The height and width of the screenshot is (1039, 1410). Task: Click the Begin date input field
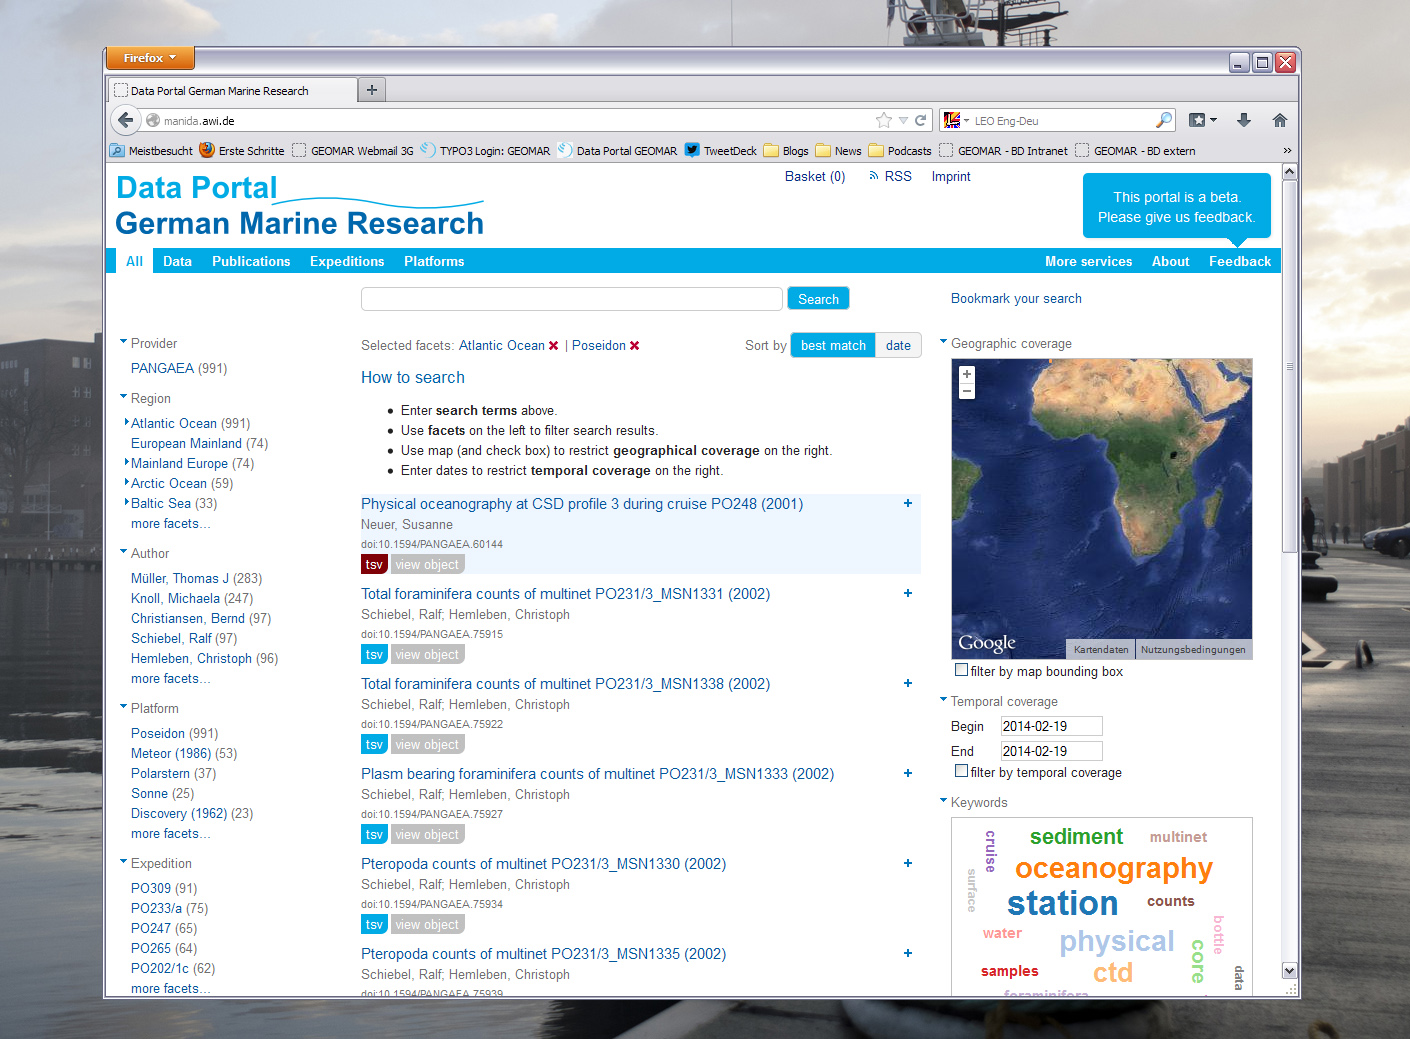[1051, 726]
